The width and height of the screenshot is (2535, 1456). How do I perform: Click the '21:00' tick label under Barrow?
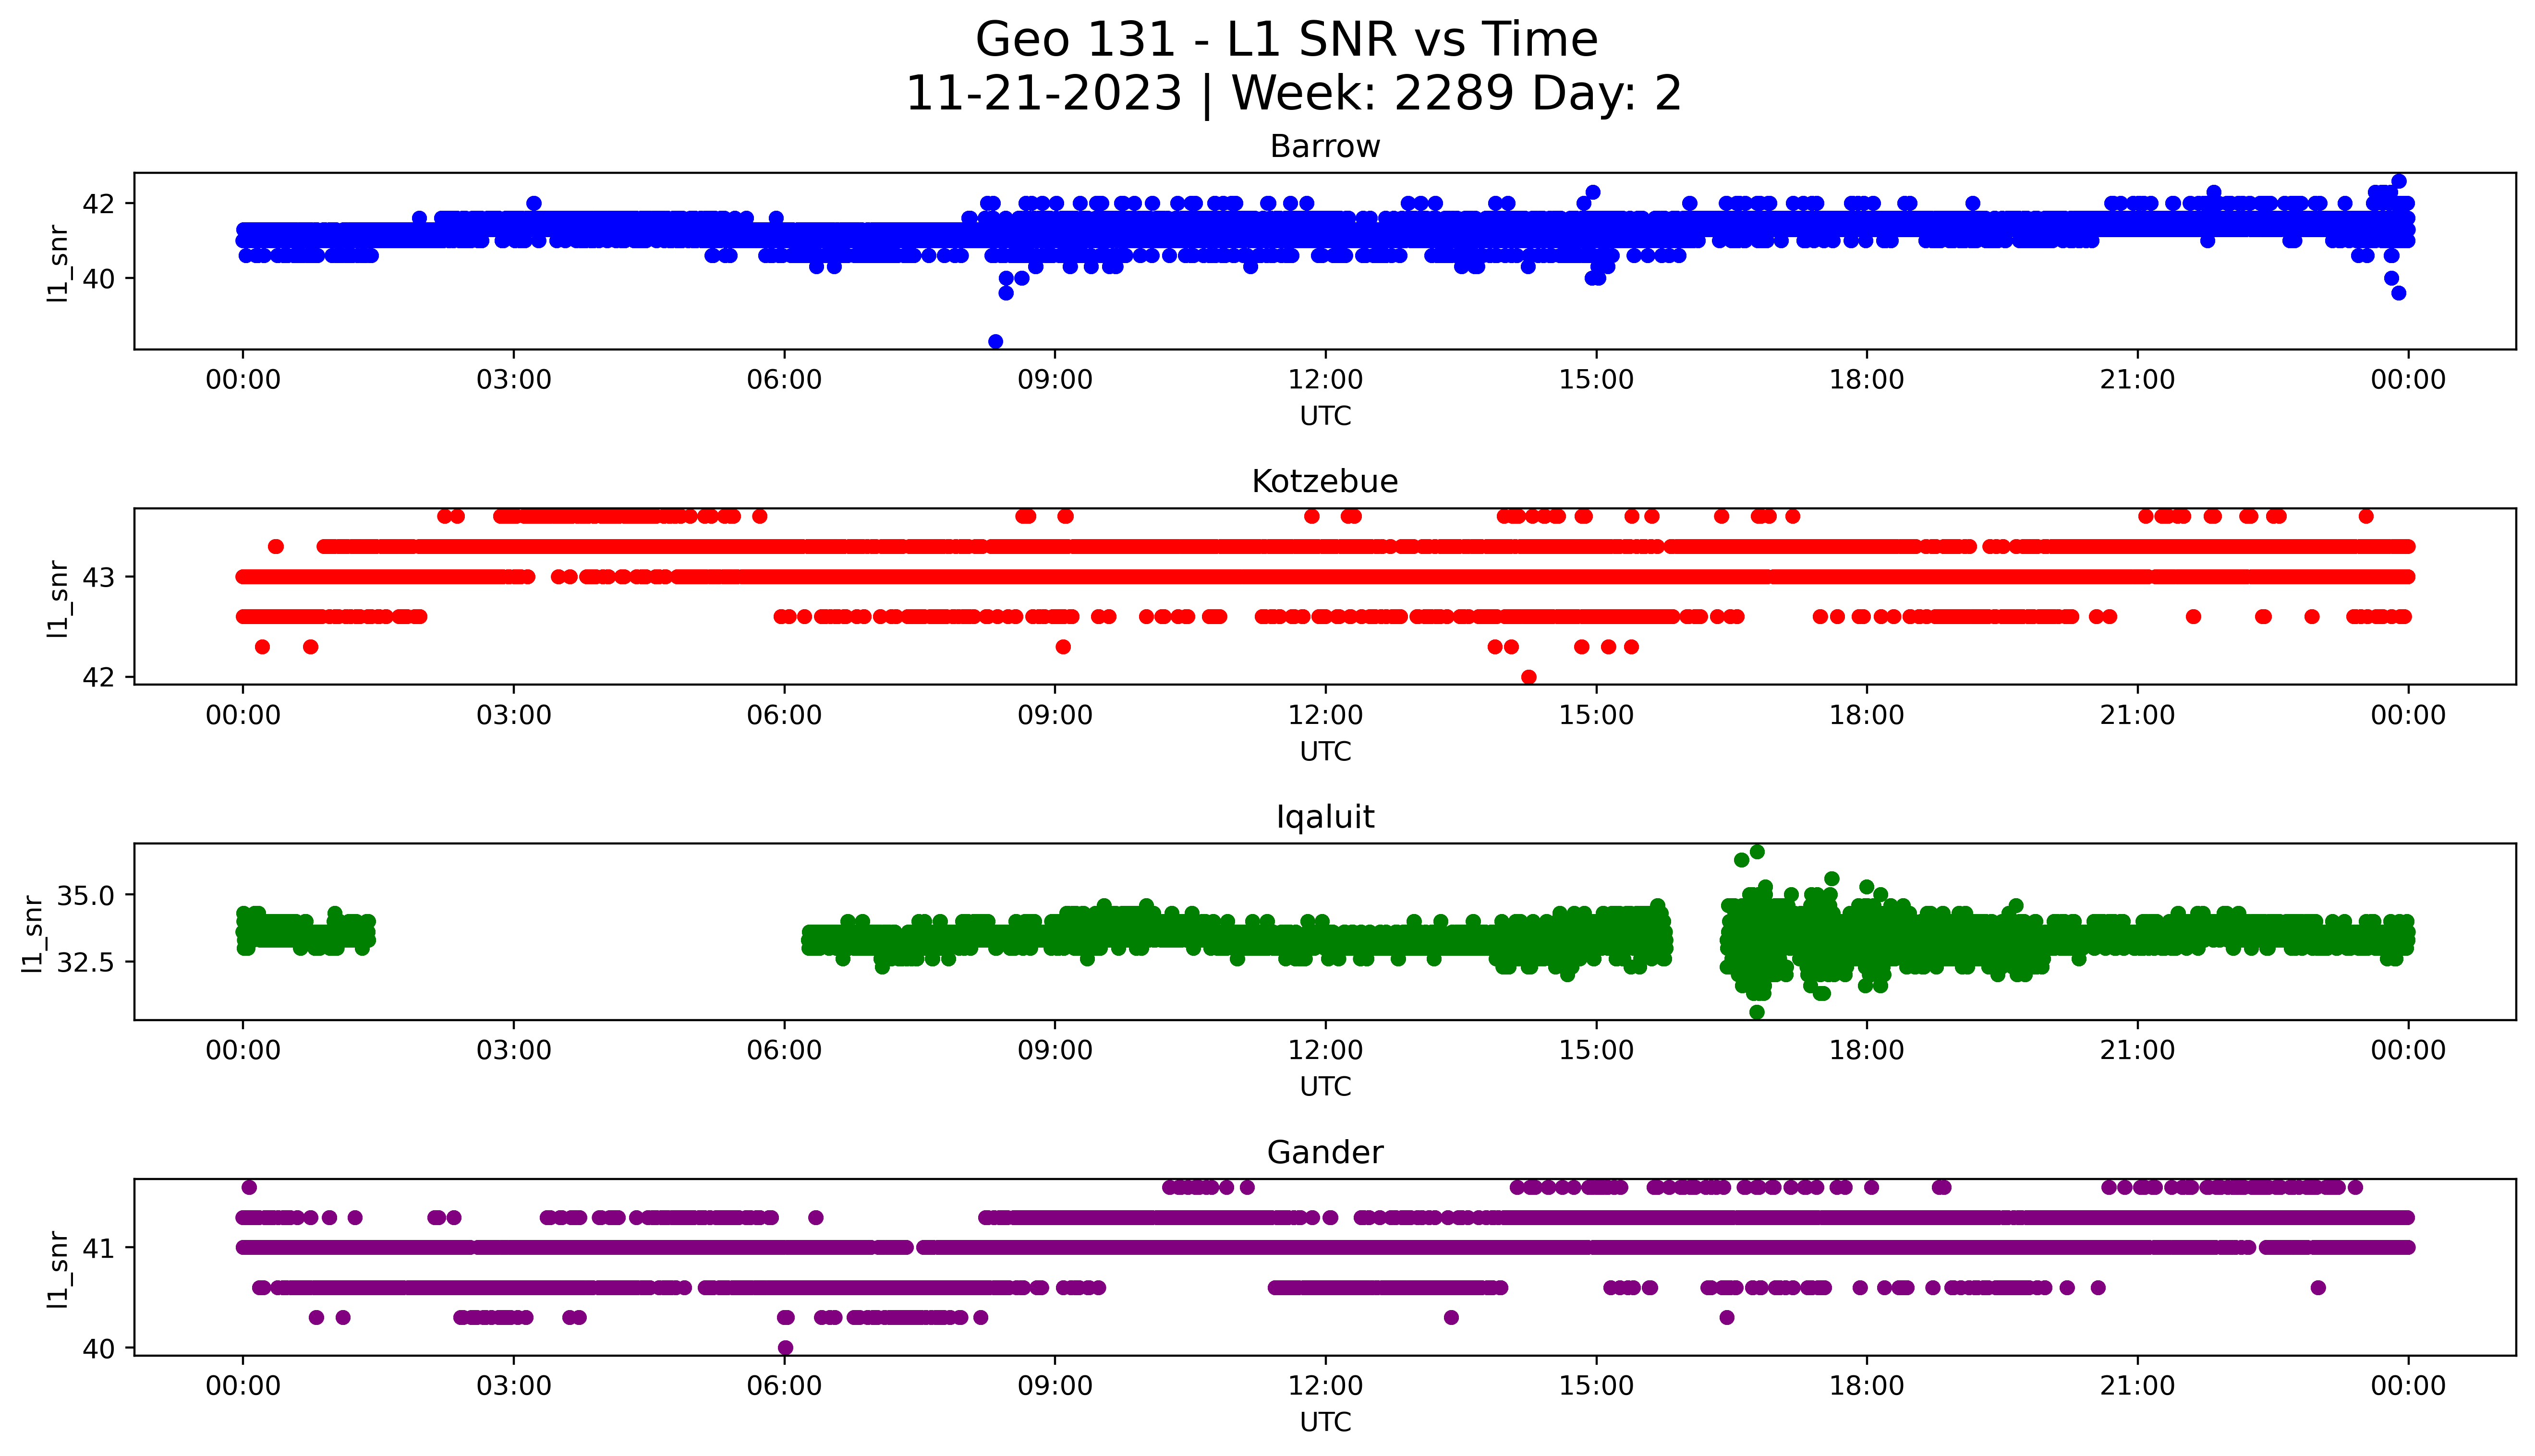tap(2138, 380)
